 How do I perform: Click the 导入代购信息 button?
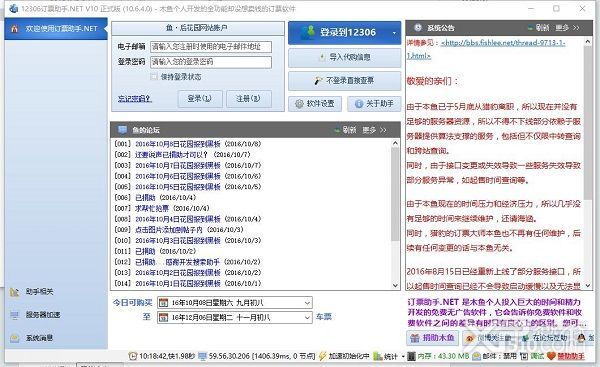click(x=344, y=57)
